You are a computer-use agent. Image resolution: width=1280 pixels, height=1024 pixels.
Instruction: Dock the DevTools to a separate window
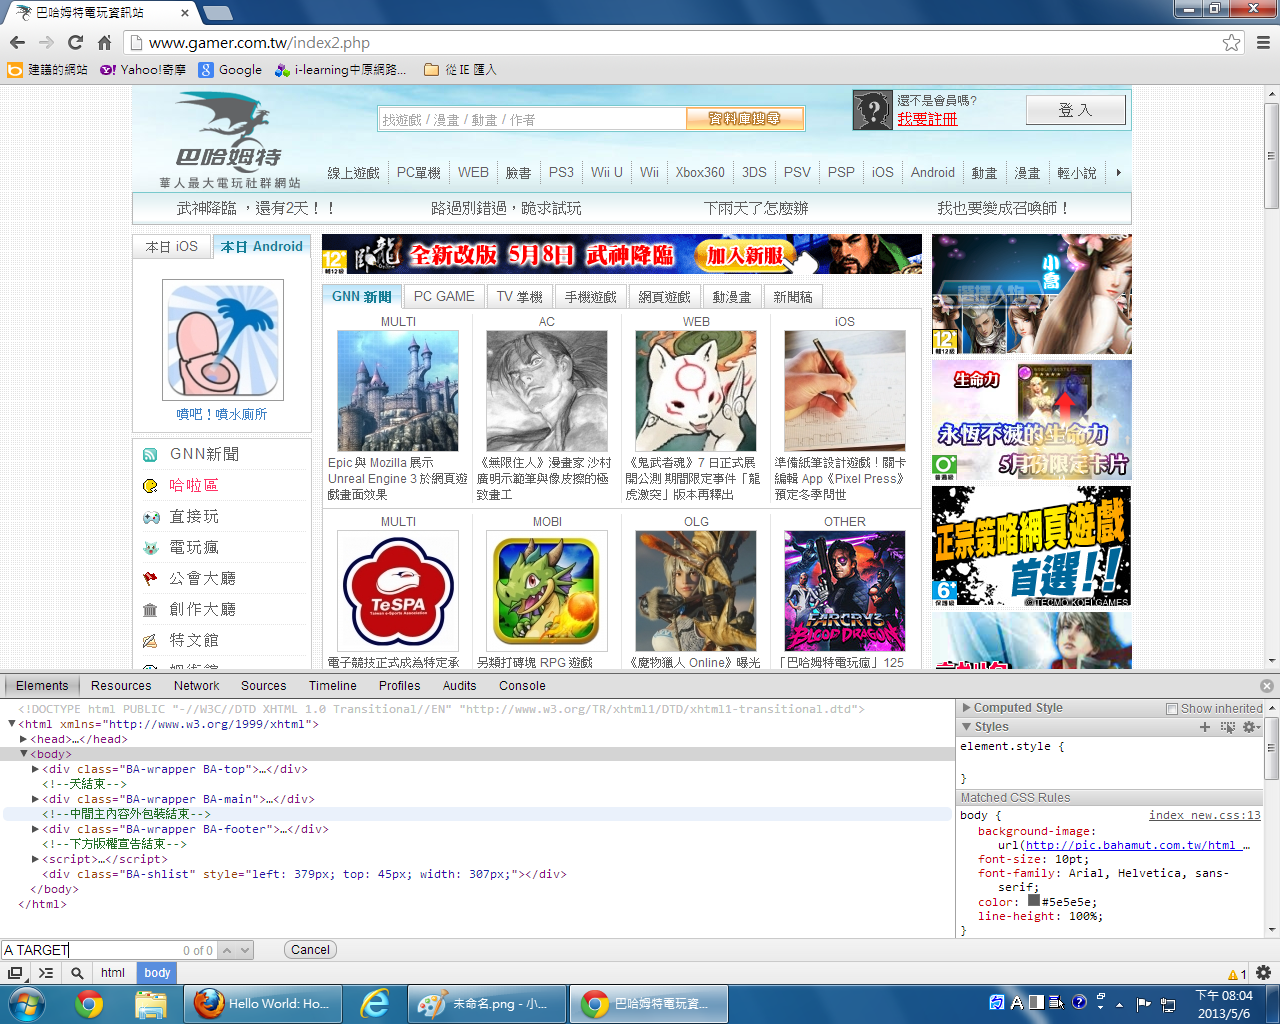(15, 973)
